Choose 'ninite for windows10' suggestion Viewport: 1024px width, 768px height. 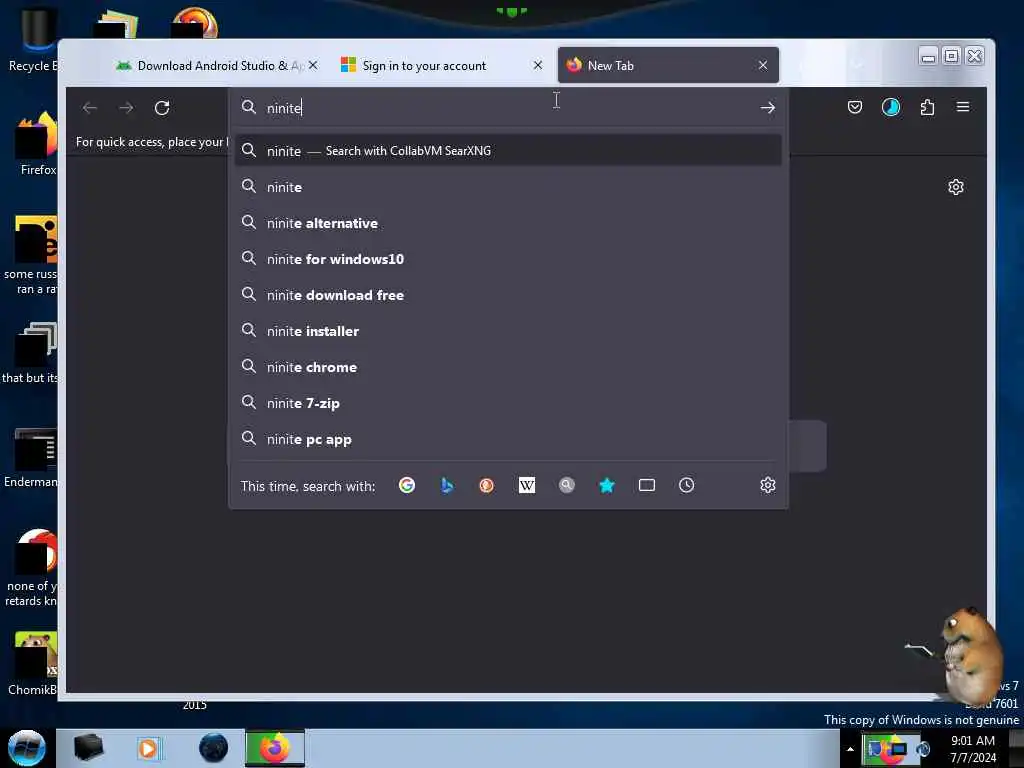point(508,259)
